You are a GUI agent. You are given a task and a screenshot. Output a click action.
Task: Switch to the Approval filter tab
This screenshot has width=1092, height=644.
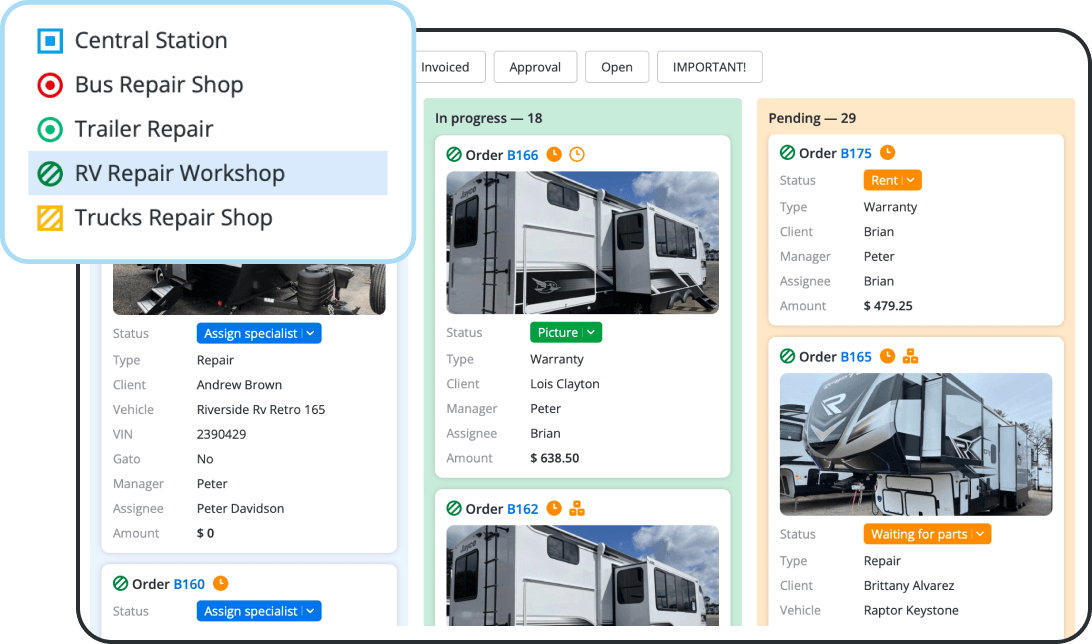point(535,67)
